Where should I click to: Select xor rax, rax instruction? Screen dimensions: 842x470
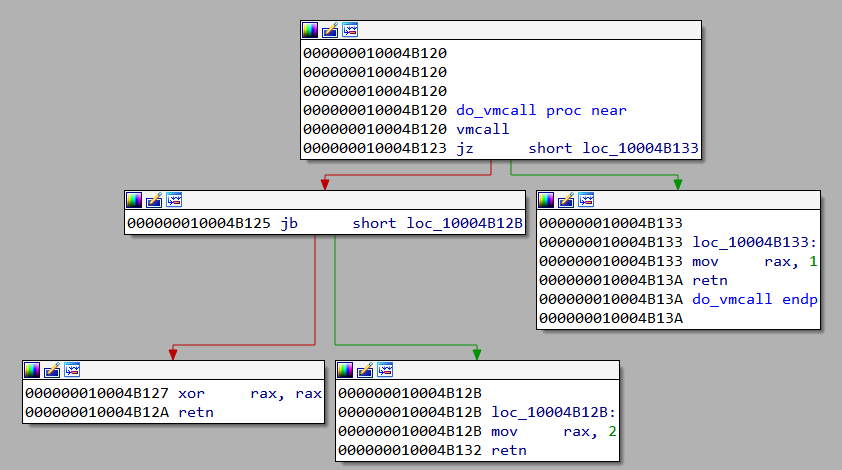click(250, 394)
